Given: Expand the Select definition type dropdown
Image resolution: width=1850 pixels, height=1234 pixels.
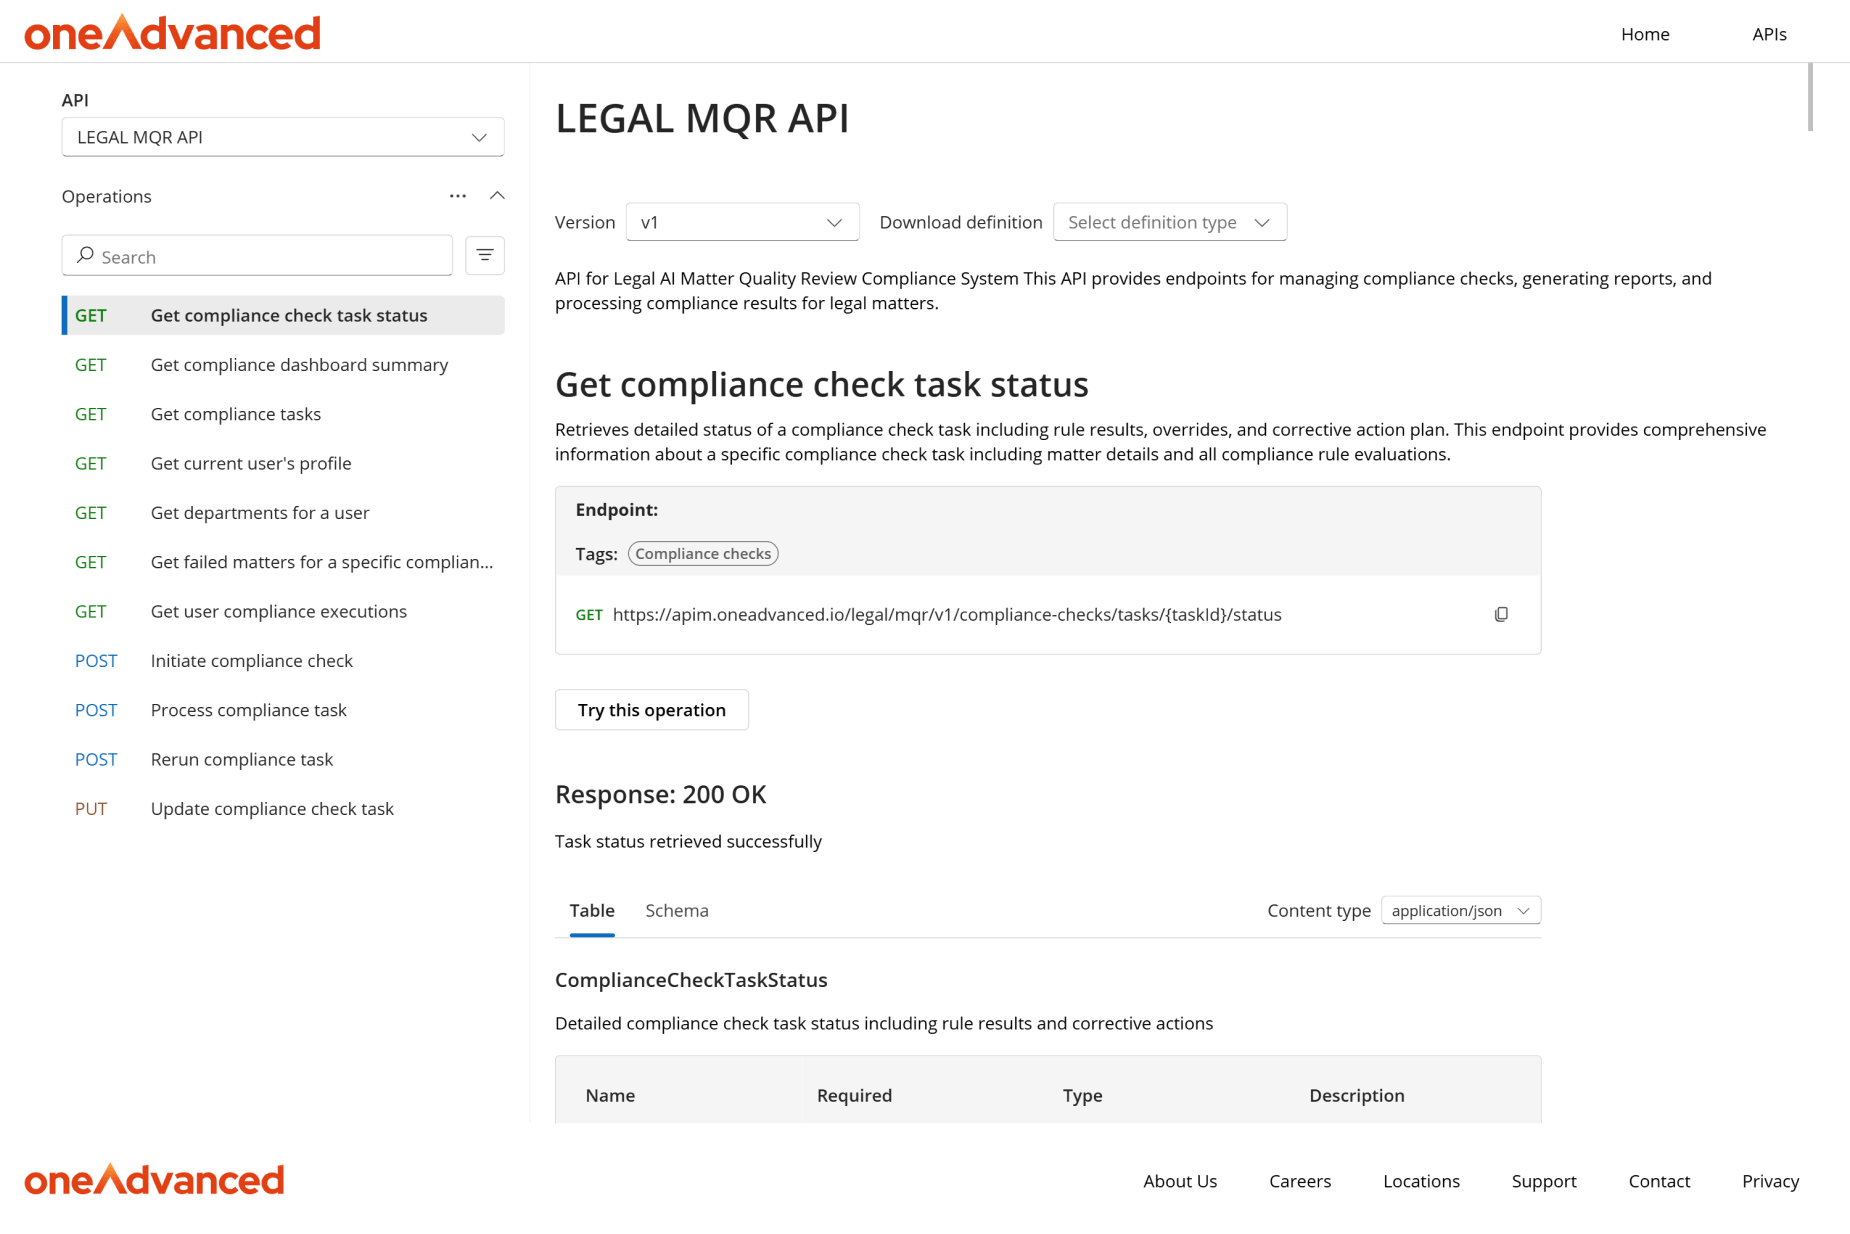Looking at the screenshot, I should click(1169, 222).
